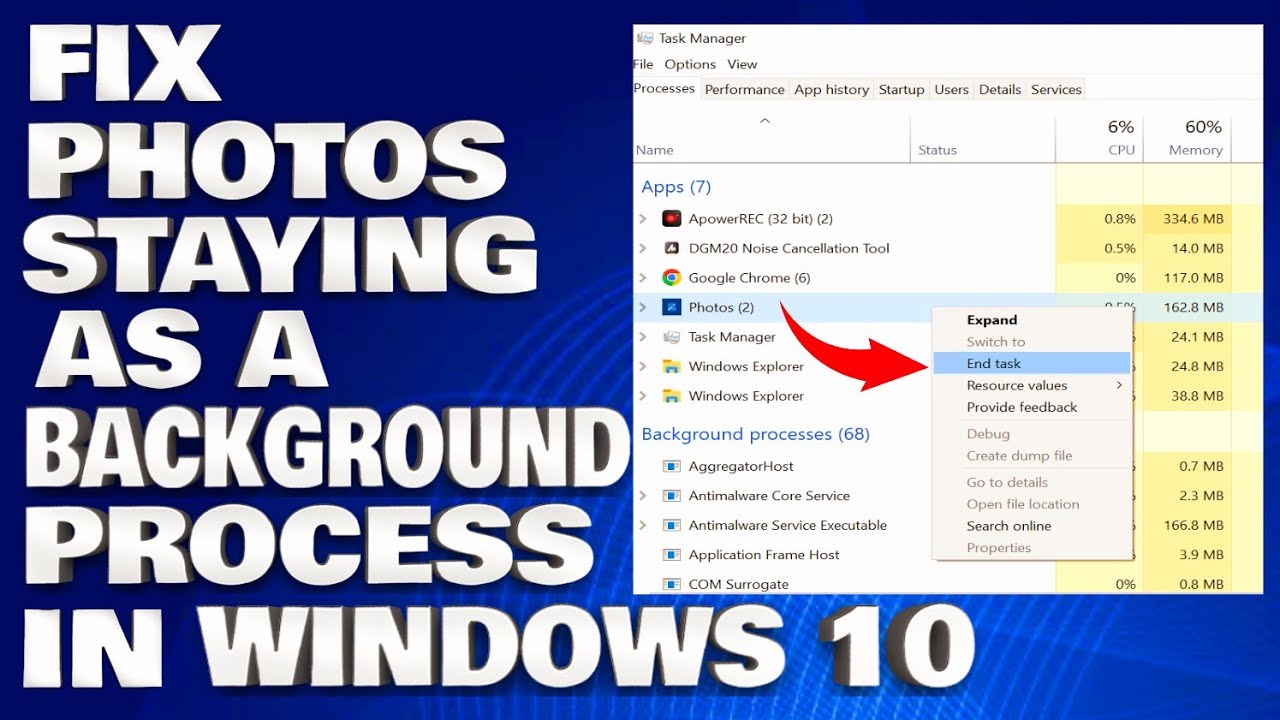This screenshot has width=1280, height=720.
Task: Select the COM Surrogate process name
Action: (x=738, y=584)
